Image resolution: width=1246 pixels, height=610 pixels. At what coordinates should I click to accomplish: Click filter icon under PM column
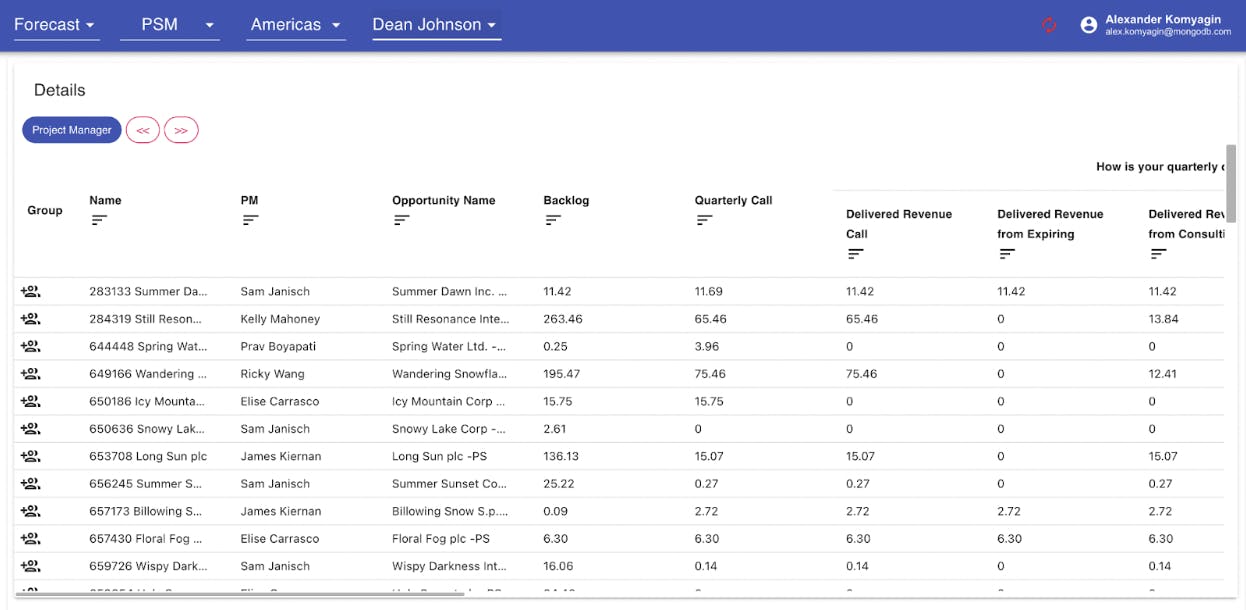[x=250, y=220]
